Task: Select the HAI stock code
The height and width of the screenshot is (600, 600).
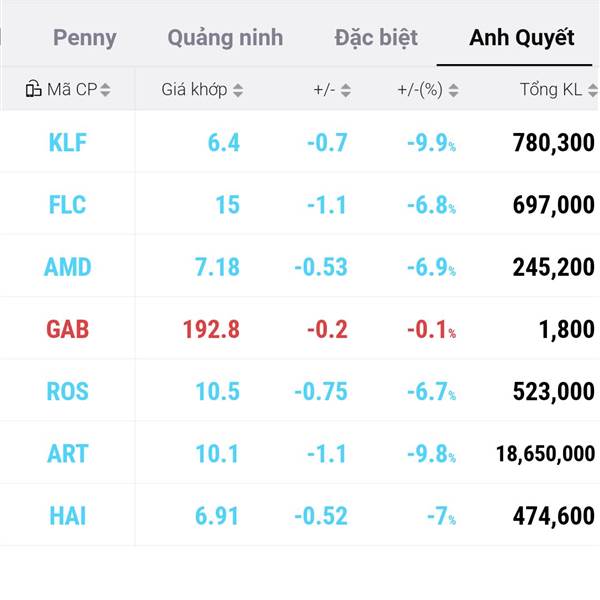Action: [x=68, y=516]
